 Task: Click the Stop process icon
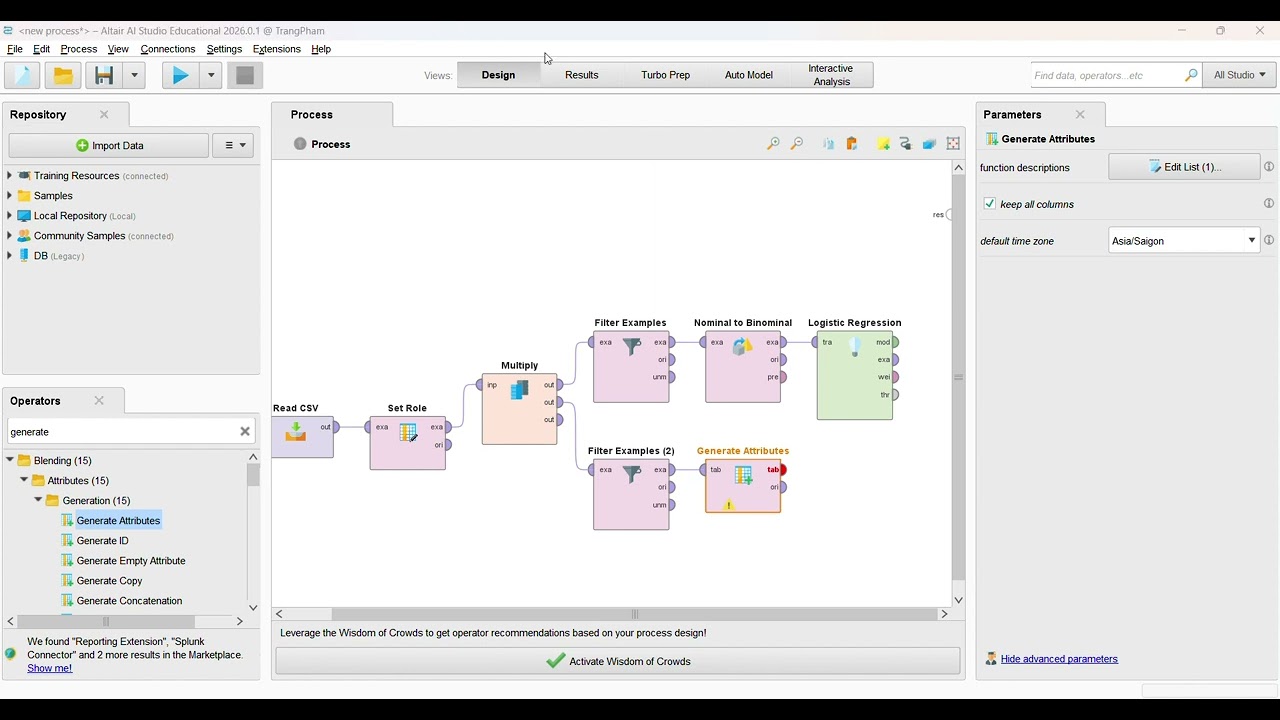pyautogui.click(x=245, y=76)
